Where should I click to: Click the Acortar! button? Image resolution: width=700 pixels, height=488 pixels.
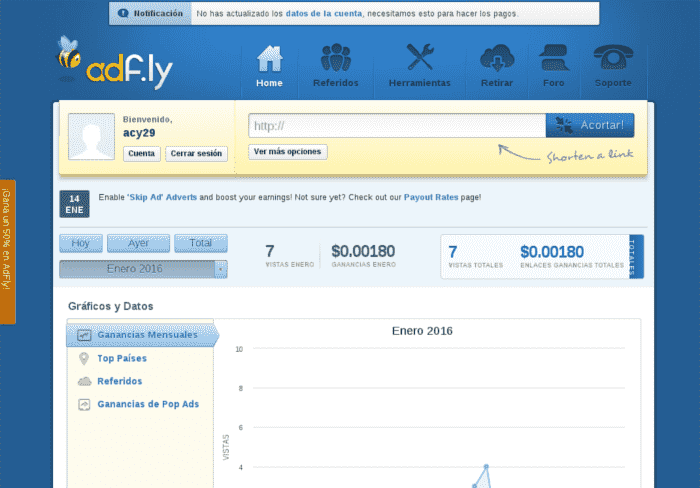coord(590,125)
